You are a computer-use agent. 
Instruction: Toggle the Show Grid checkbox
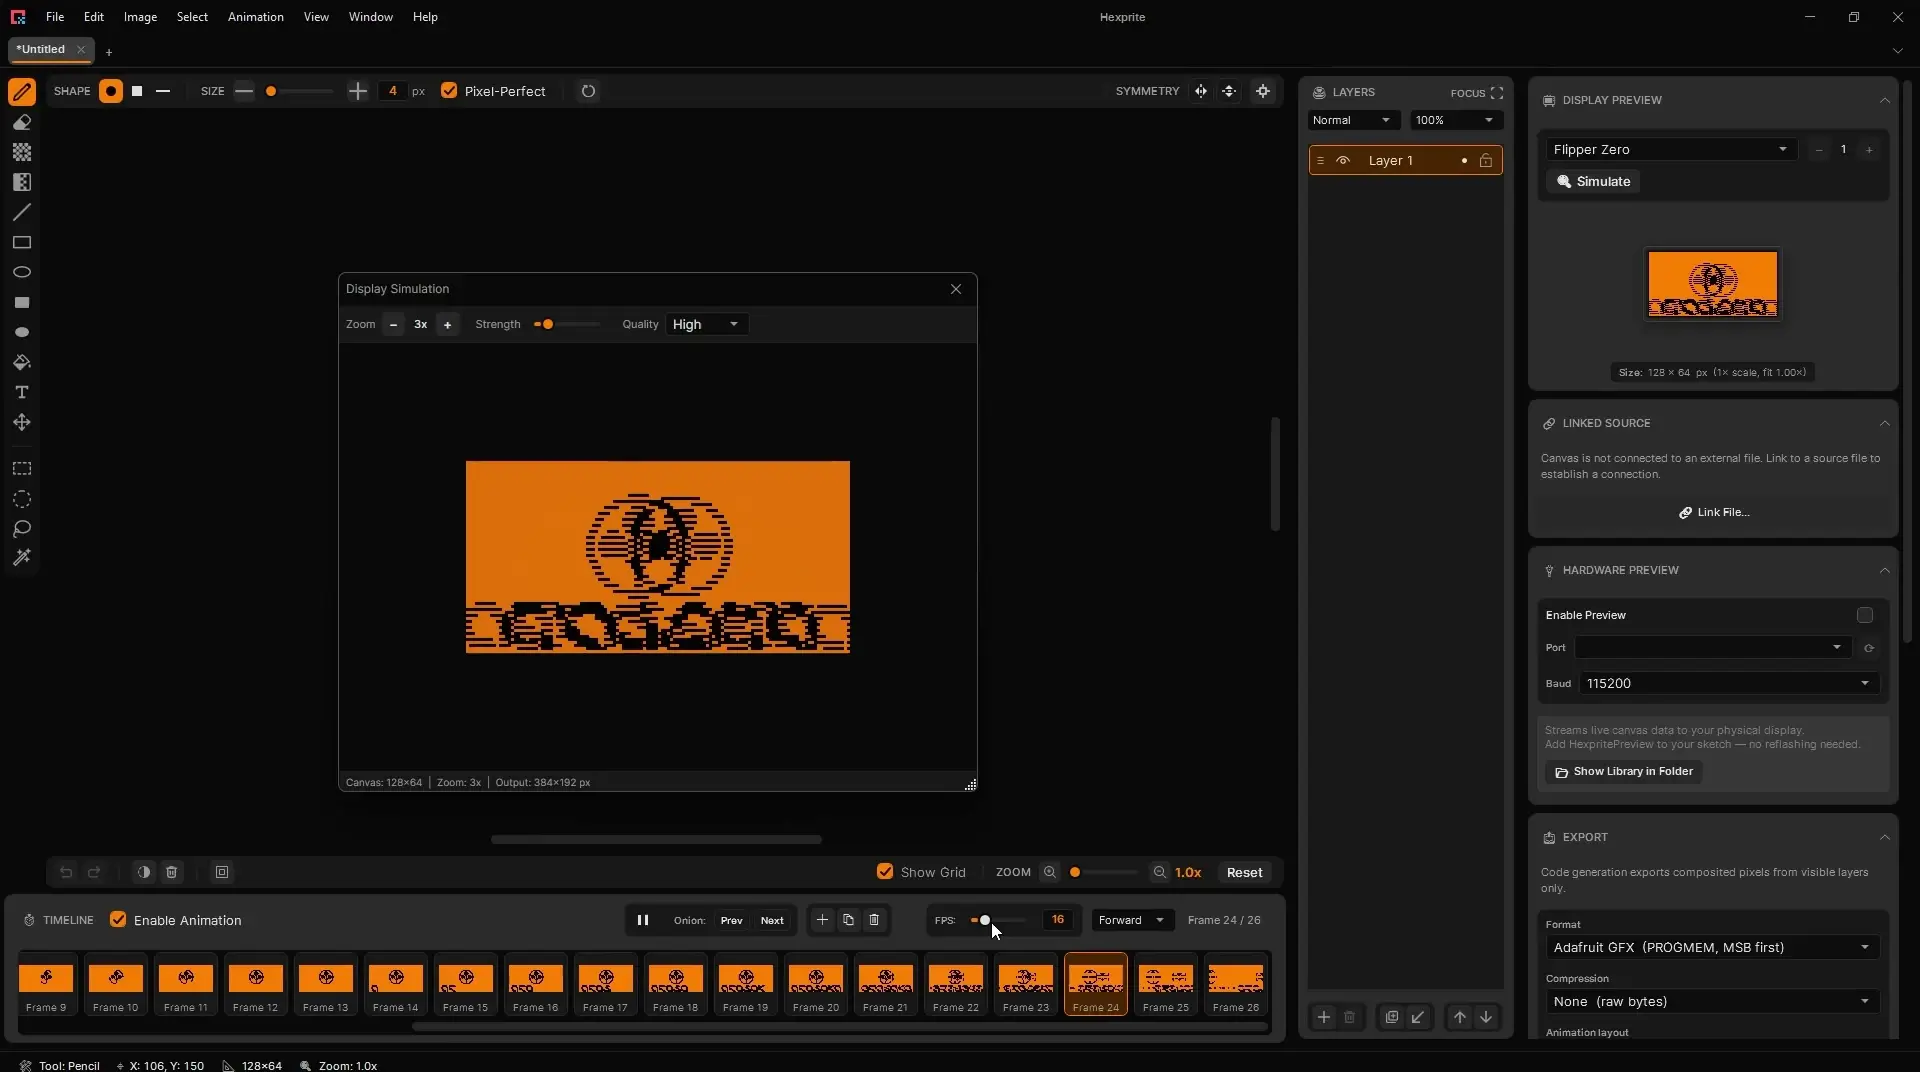885,872
